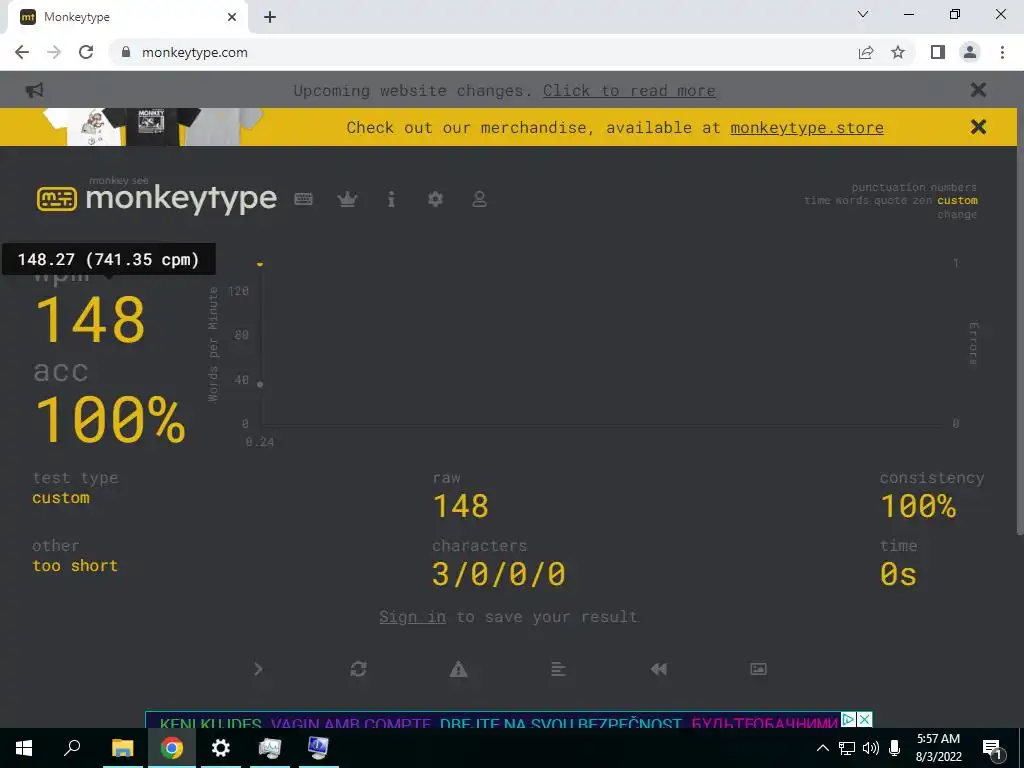Save result screenshot with image icon
1024x768 pixels.
pos(758,669)
